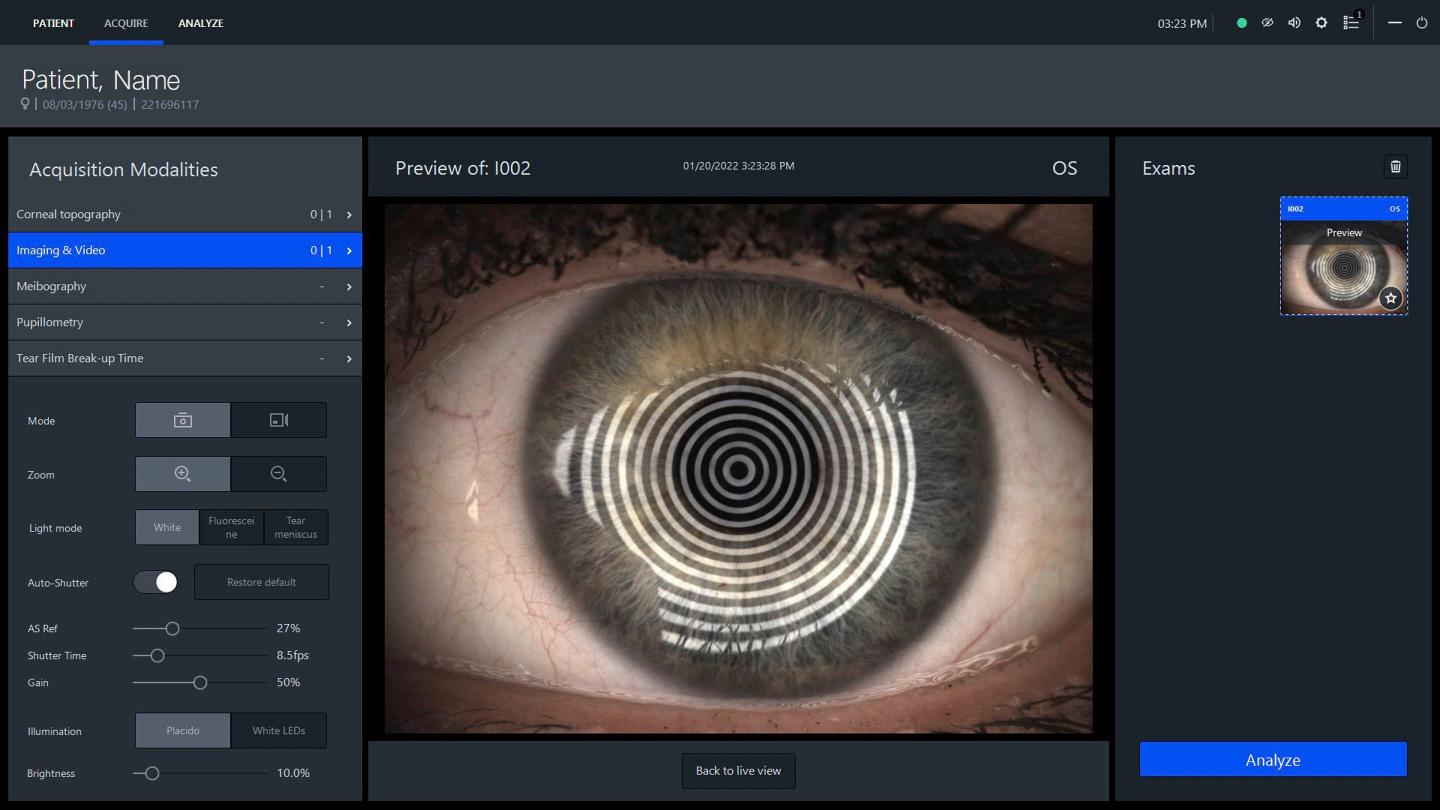This screenshot has height=810, width=1440.
Task: Expand the Meibography section
Action: pyautogui.click(x=185, y=286)
